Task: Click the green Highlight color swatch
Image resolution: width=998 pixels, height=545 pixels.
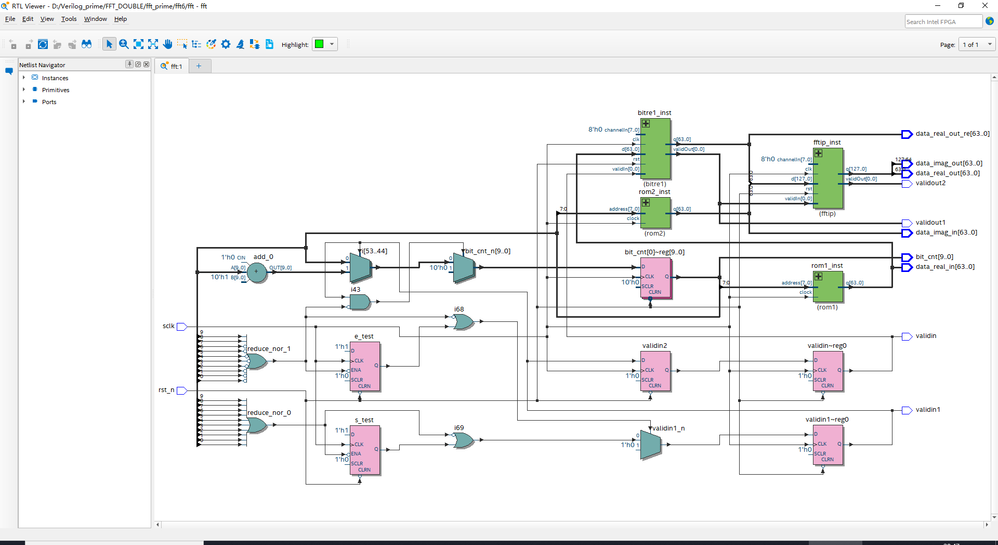Action: pyautogui.click(x=319, y=44)
